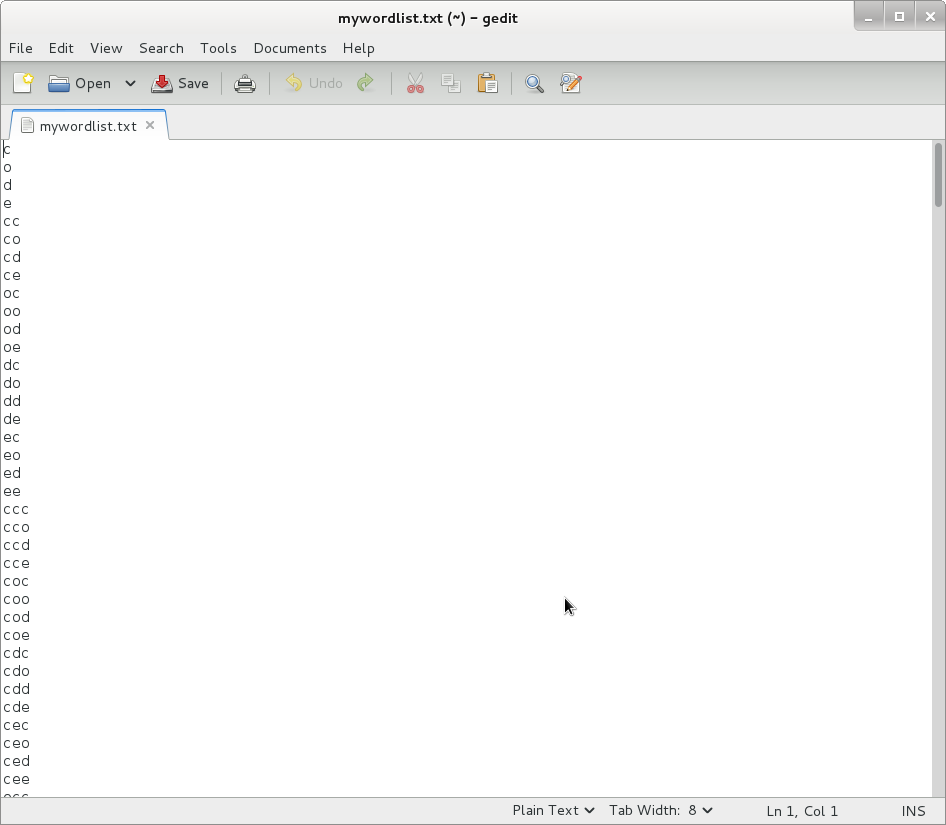Open the Plain Text language dropdown

(553, 810)
